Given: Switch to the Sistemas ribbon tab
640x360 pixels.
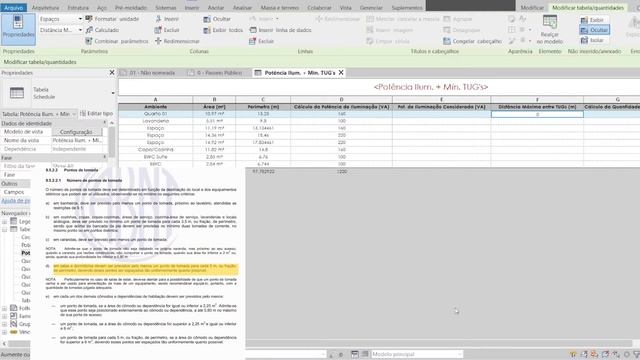Looking at the screenshot, I should (166, 8).
